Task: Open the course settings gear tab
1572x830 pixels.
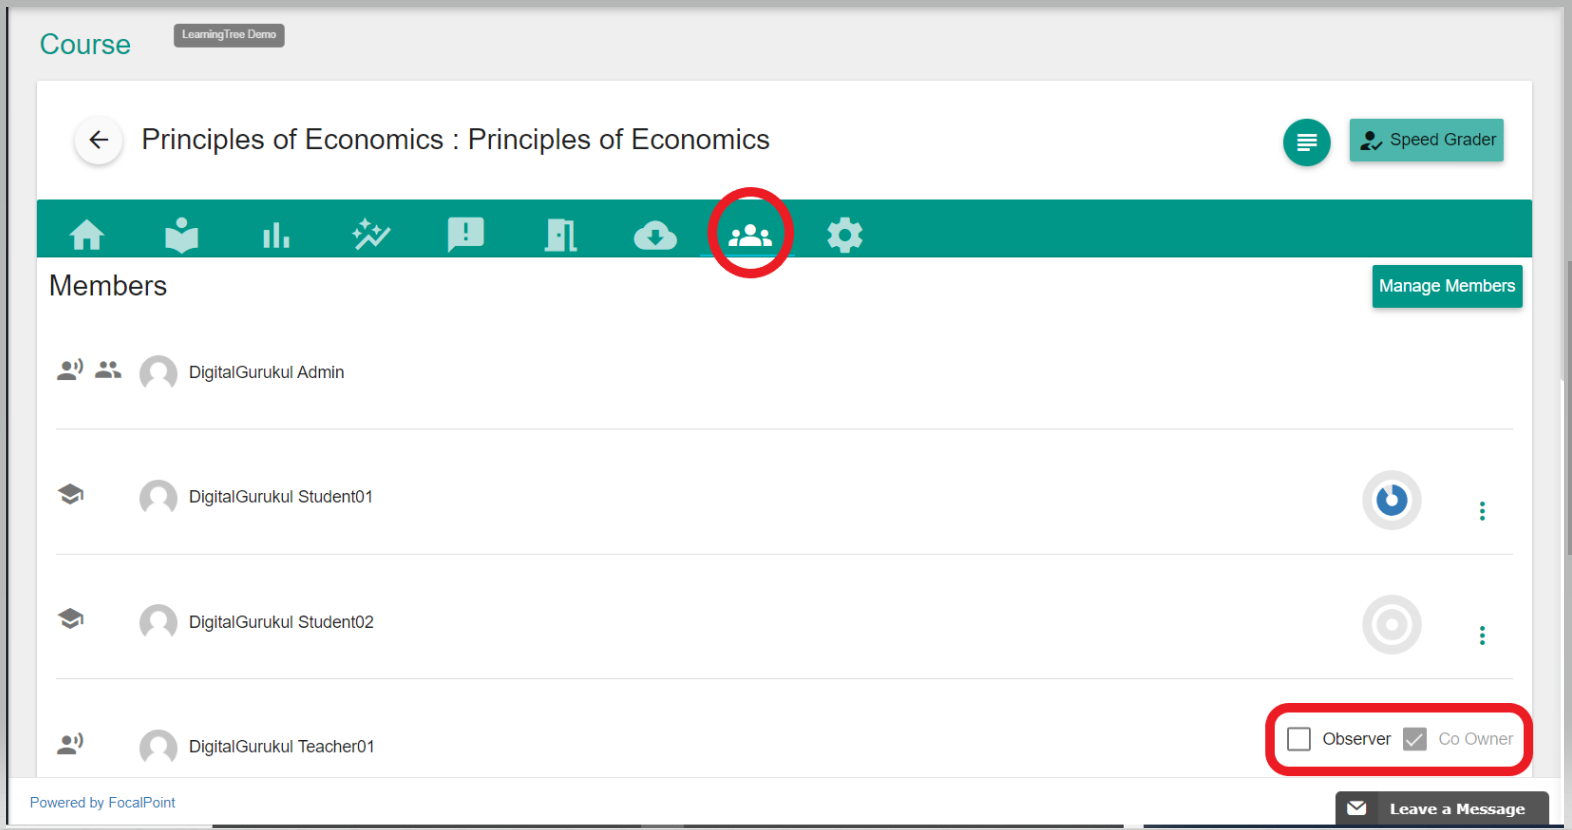Action: click(845, 235)
